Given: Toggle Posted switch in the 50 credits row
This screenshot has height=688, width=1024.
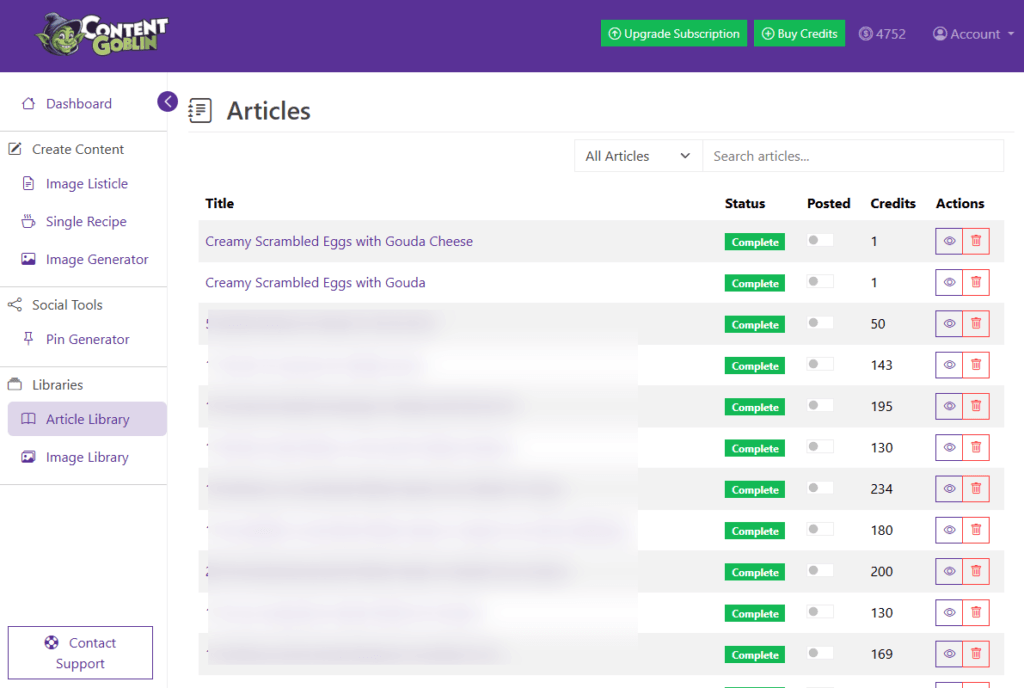Looking at the screenshot, I should 820,322.
